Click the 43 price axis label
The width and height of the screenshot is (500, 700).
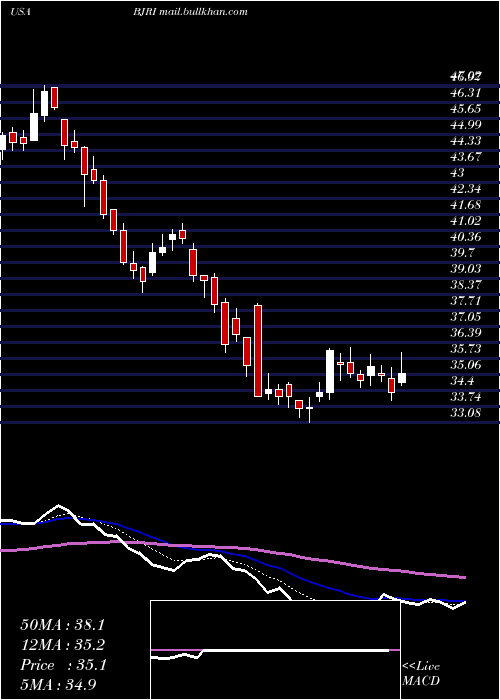(458, 173)
